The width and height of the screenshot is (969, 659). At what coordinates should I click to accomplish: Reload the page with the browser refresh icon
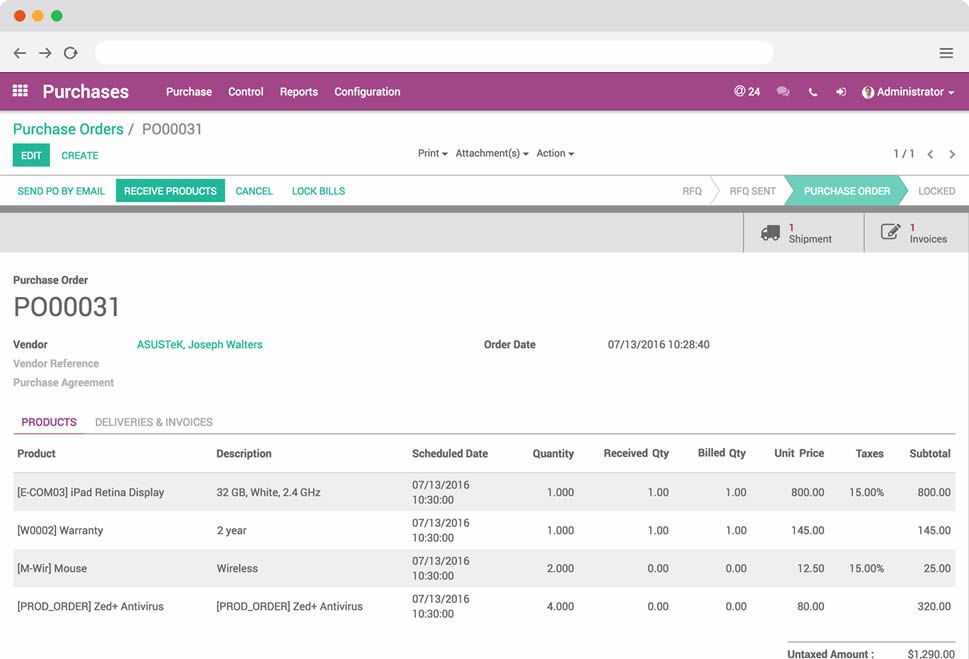[x=70, y=52]
